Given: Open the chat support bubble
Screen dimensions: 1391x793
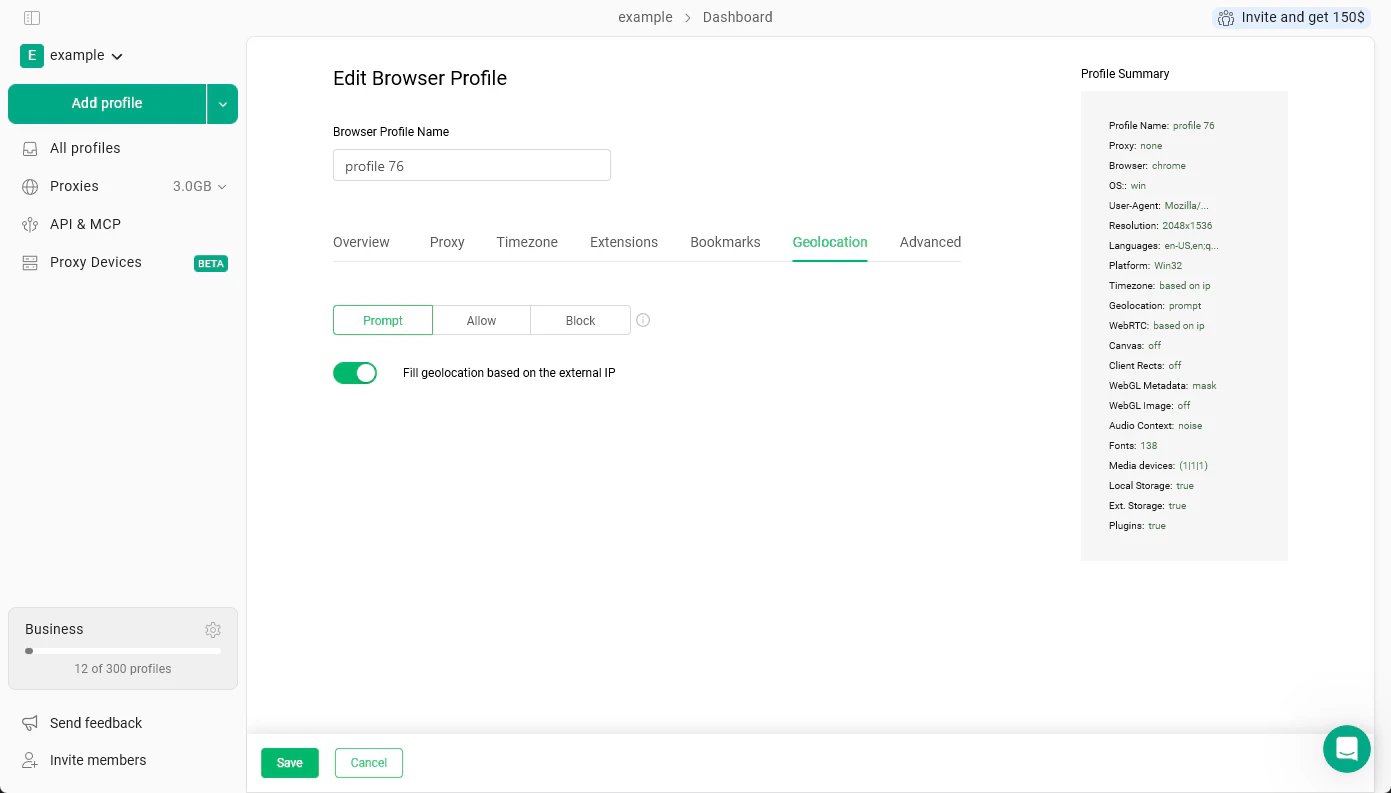Looking at the screenshot, I should (1347, 749).
